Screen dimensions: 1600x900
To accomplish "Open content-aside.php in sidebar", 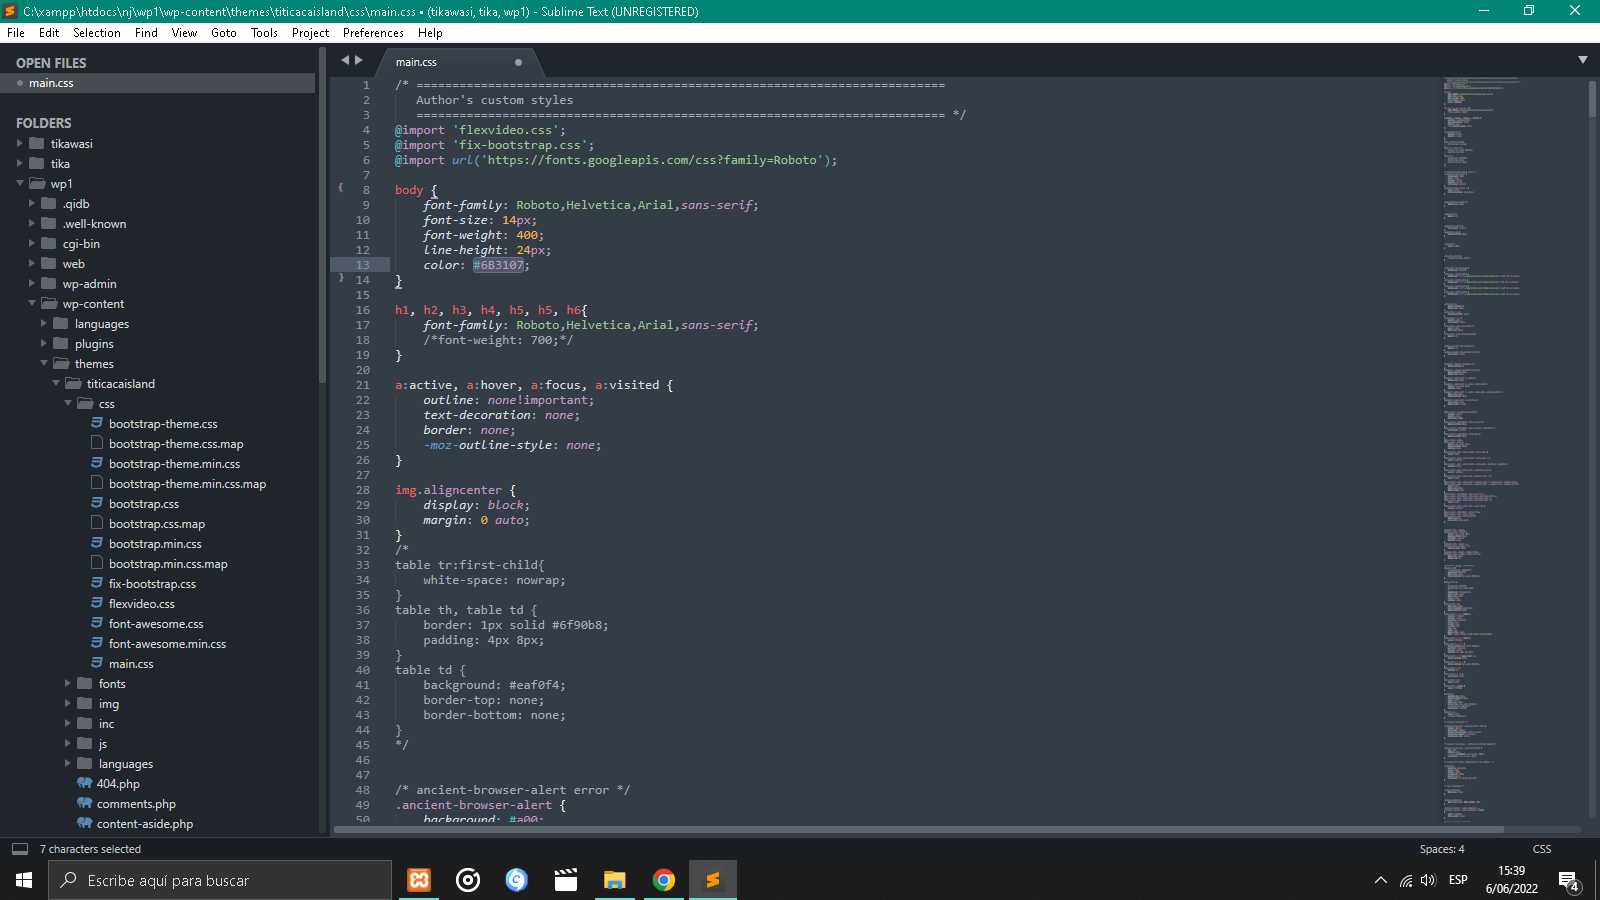I will point(145,824).
